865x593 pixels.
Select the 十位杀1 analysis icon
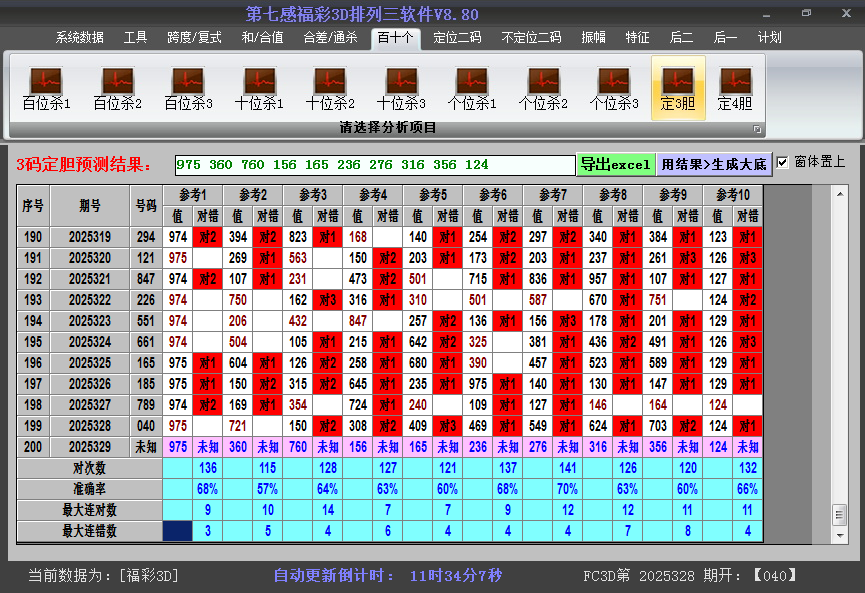(258, 85)
